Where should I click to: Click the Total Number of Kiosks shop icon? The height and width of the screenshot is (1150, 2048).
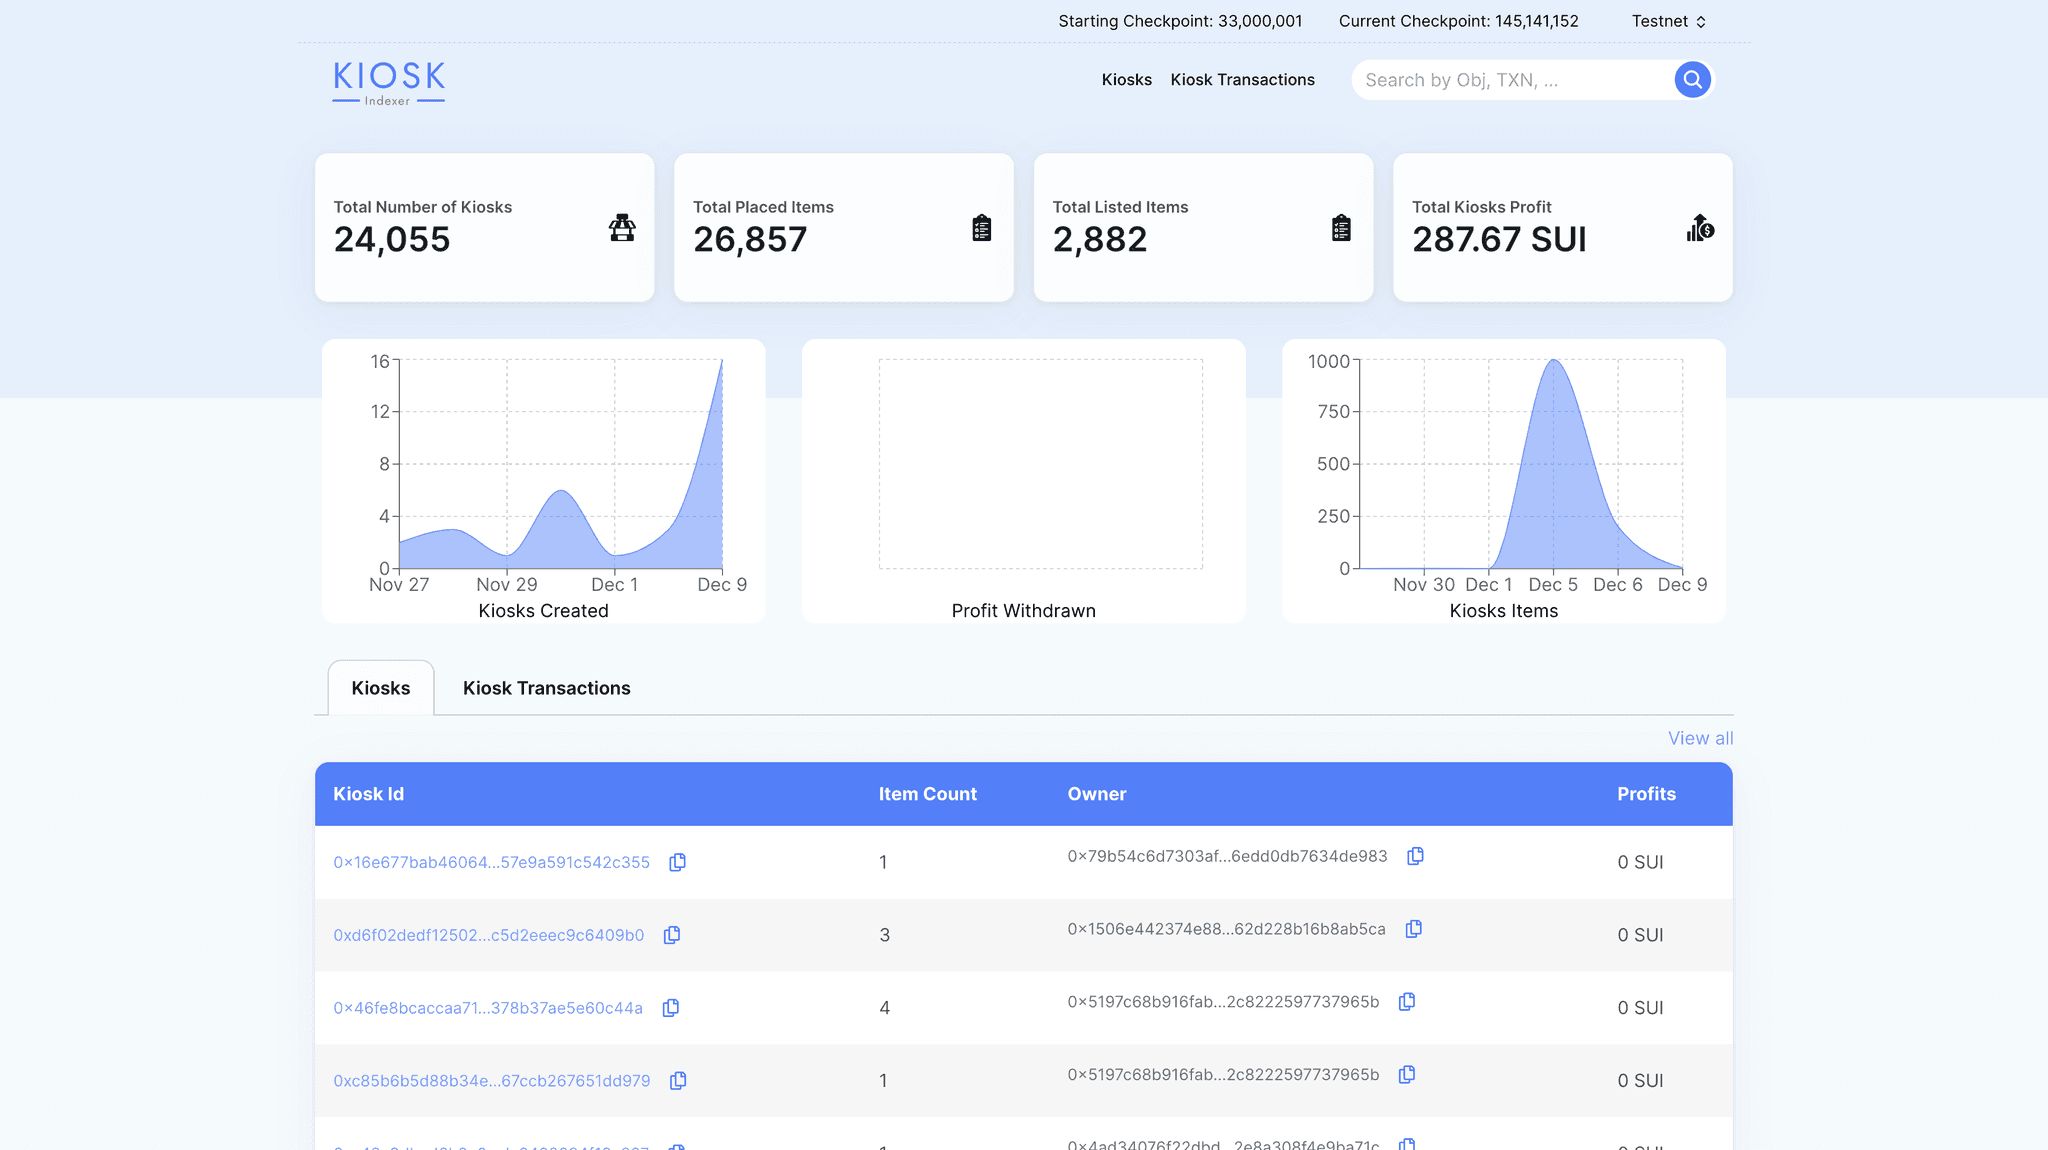(622, 228)
